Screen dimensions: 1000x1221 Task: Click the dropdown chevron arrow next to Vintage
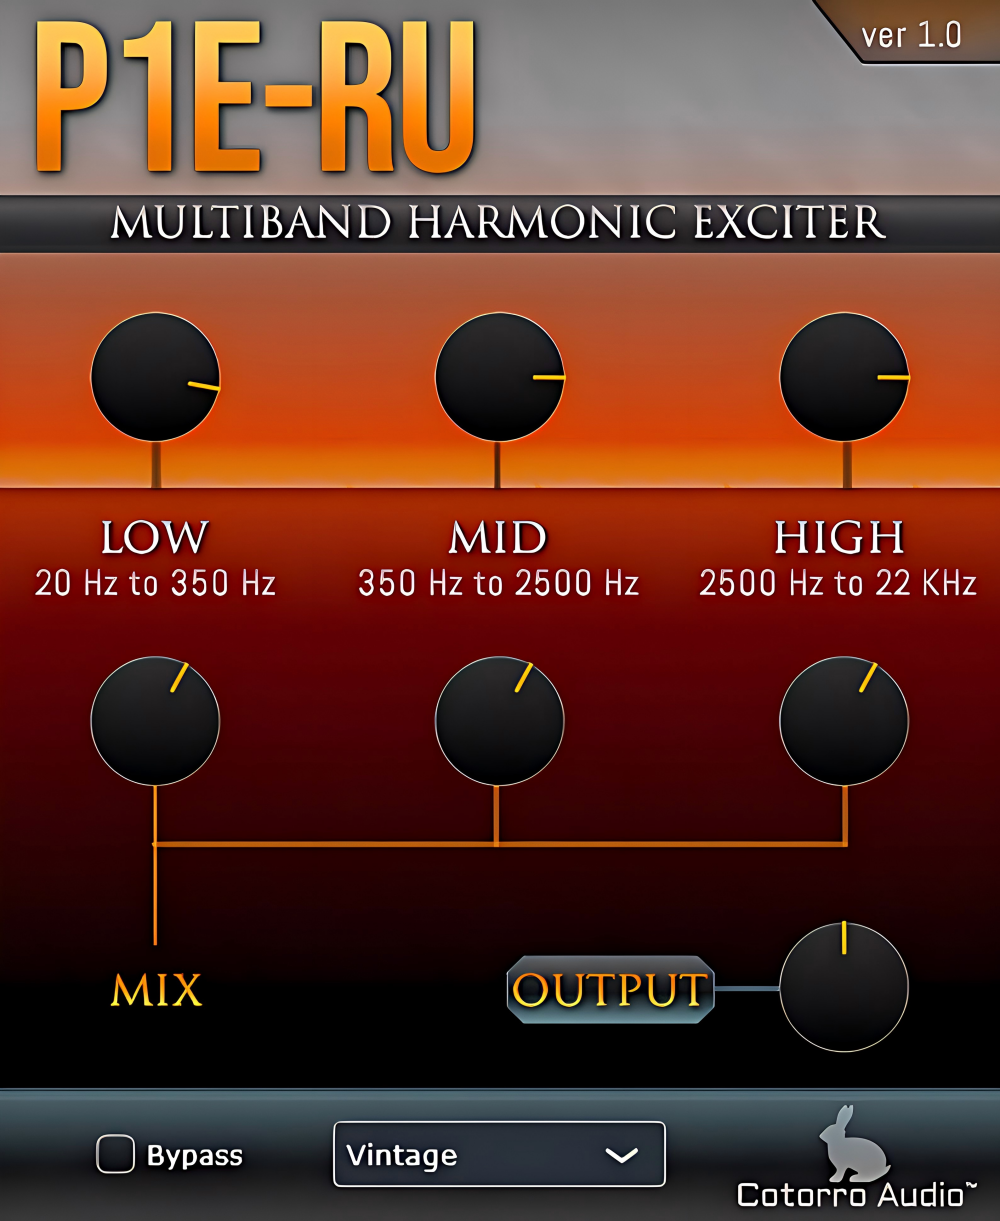[622, 1155]
